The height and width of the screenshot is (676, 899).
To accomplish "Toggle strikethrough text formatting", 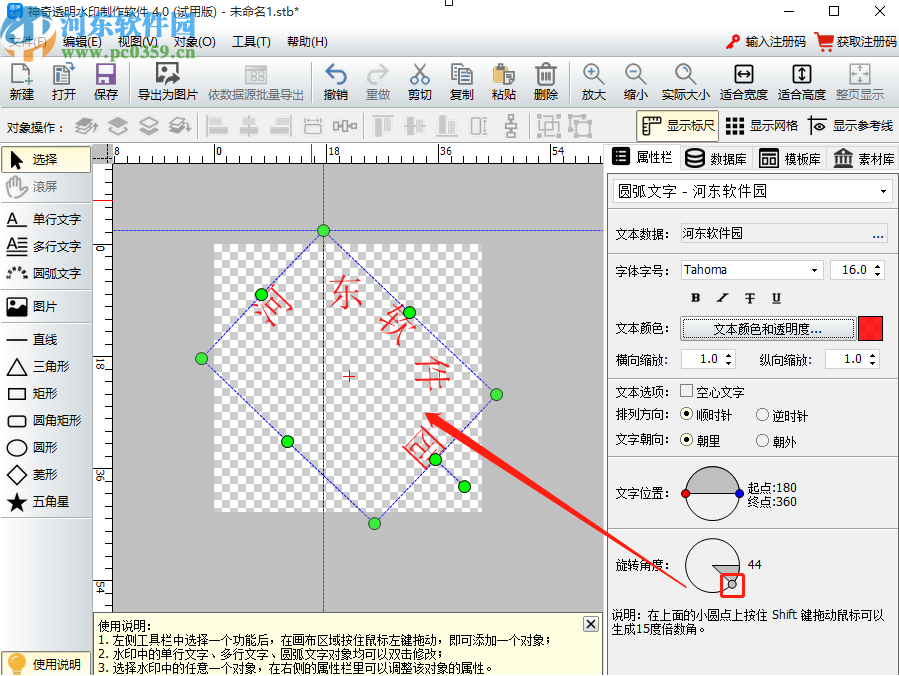I will click(749, 298).
